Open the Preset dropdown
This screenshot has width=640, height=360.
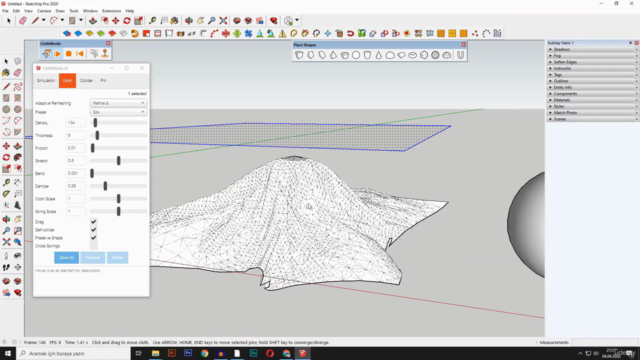point(118,112)
